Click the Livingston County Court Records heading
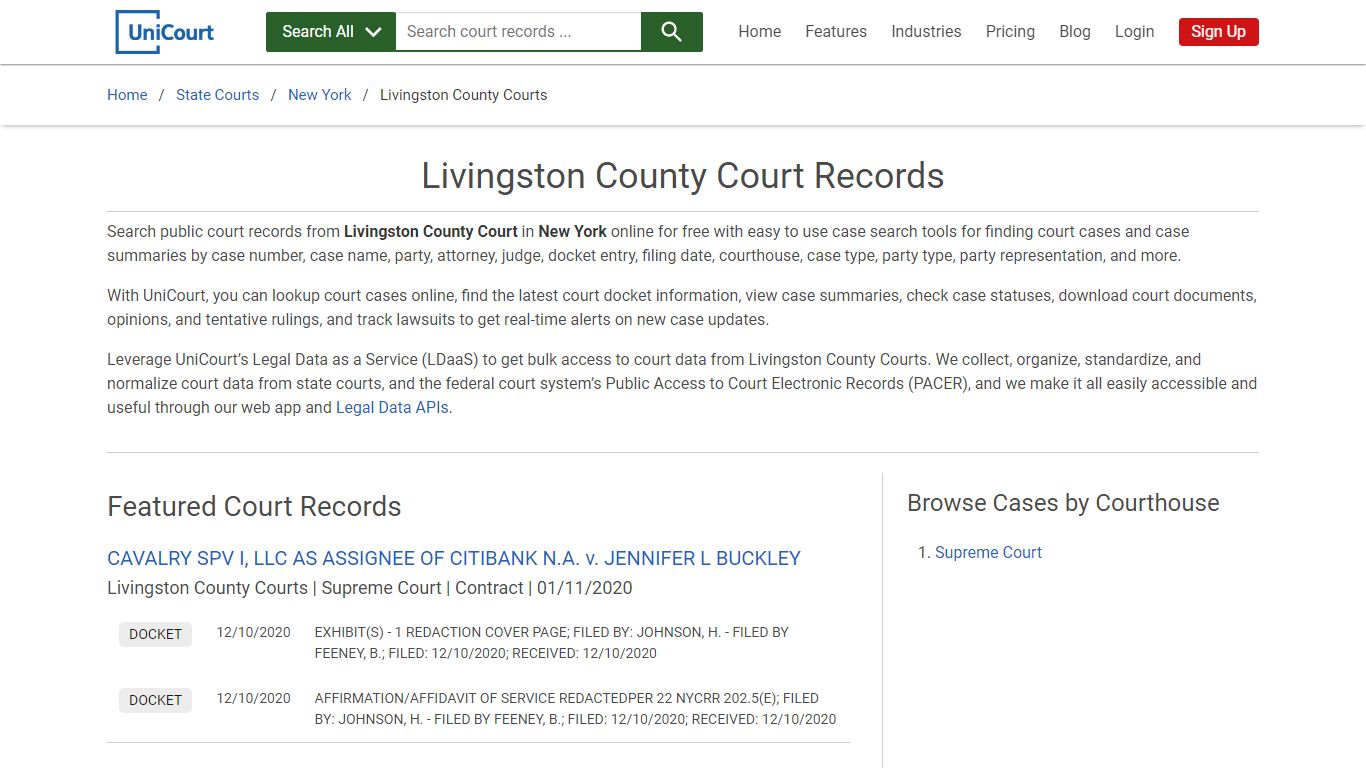Image resolution: width=1366 pixels, height=768 pixels. click(683, 176)
